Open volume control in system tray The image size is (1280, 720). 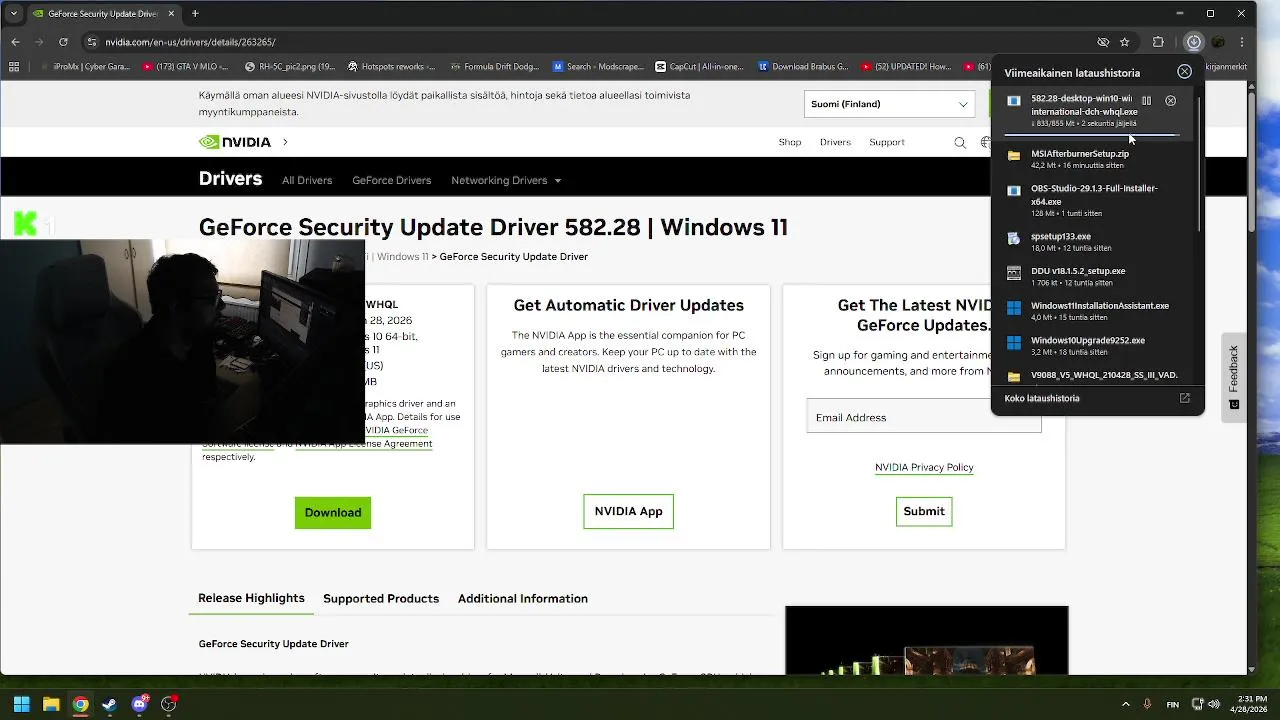(1214, 704)
